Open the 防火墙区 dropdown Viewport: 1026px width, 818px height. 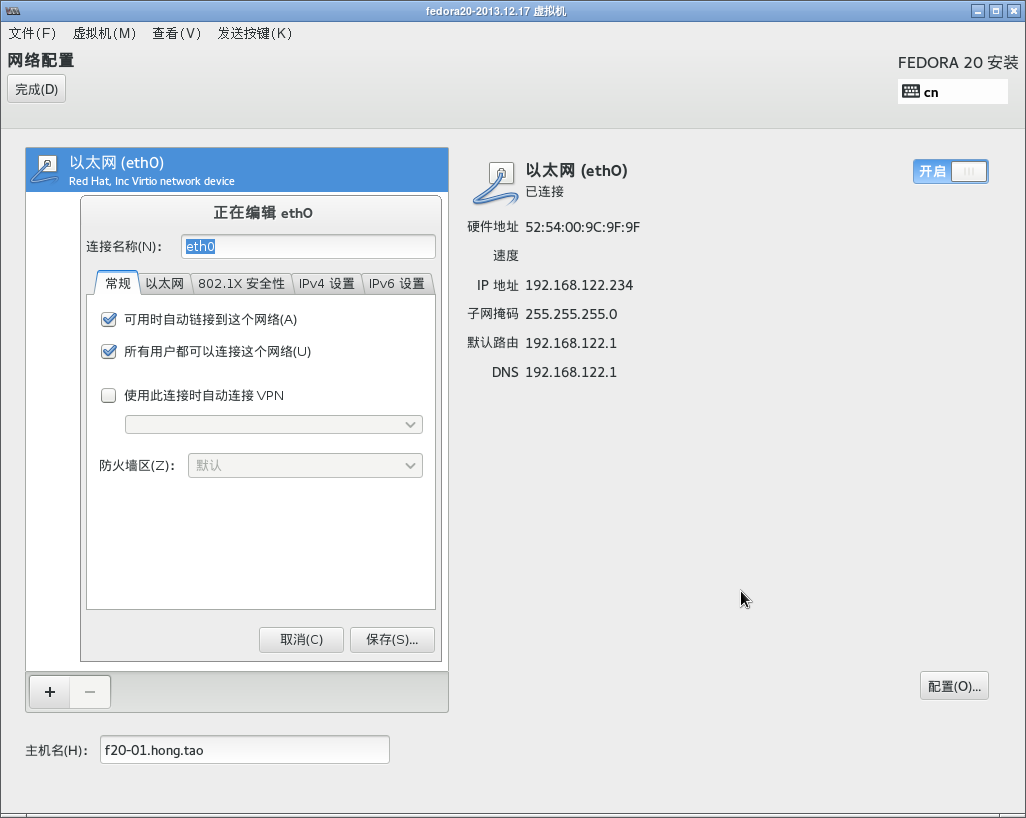pyautogui.click(x=305, y=465)
